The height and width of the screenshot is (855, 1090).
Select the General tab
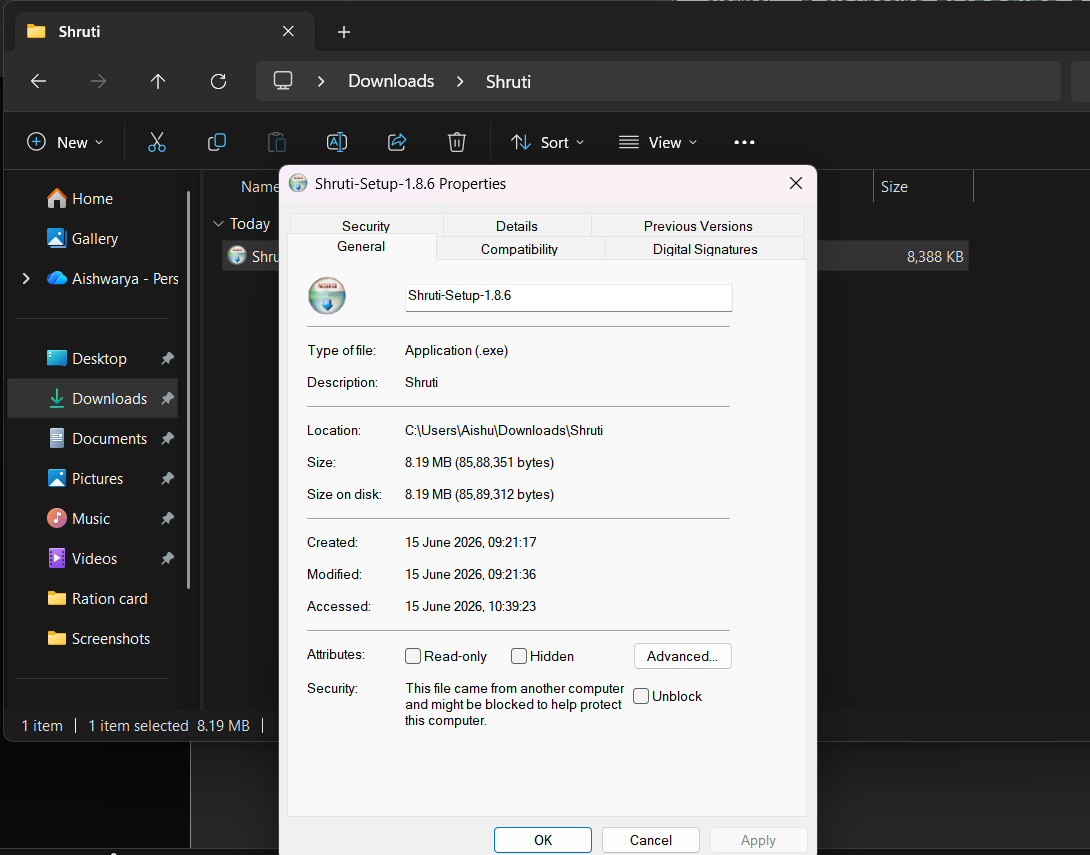tap(361, 247)
